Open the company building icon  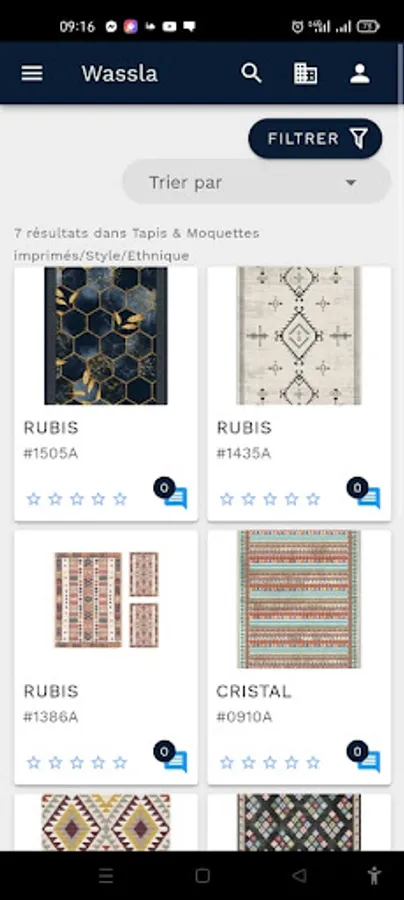305,73
